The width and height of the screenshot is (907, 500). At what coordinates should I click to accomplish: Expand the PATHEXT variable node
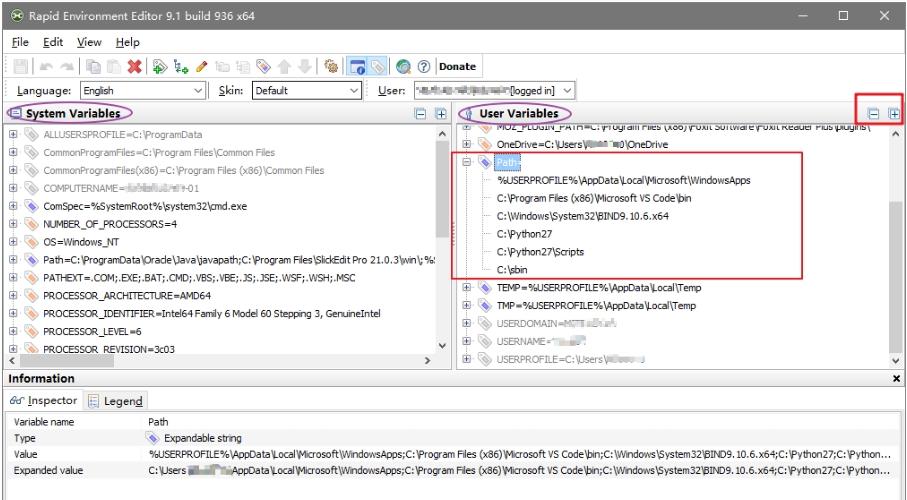[13, 278]
